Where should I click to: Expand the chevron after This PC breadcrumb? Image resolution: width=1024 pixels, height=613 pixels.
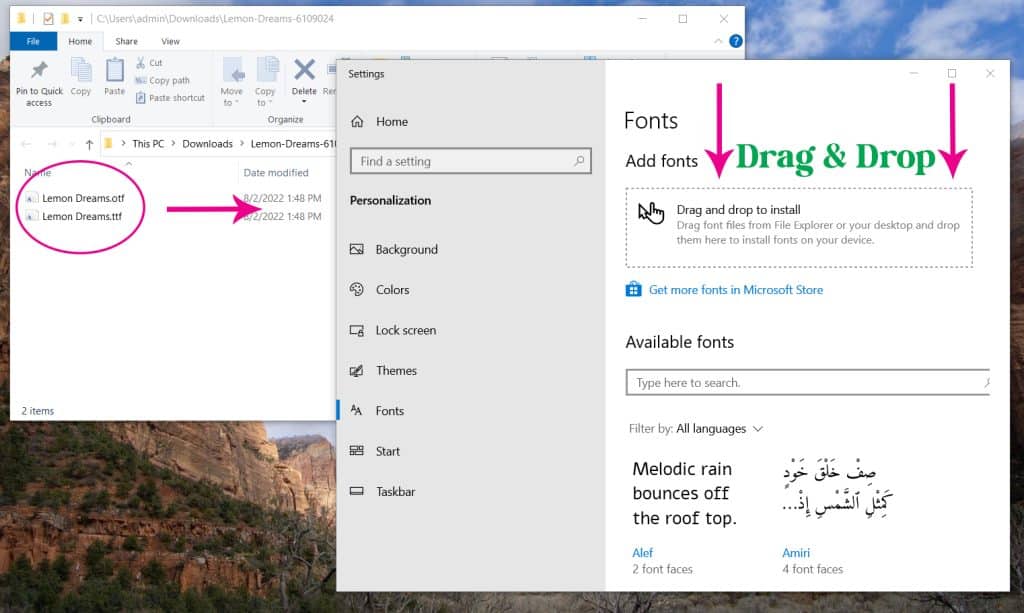pos(173,144)
